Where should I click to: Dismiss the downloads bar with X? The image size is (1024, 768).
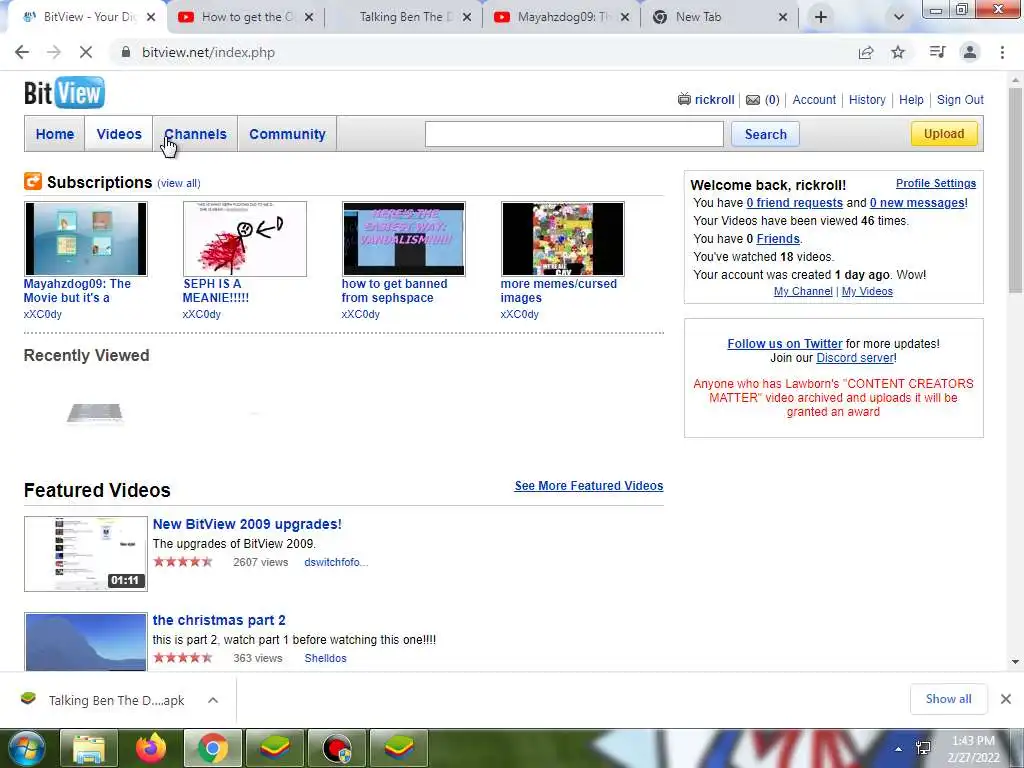click(x=1006, y=699)
